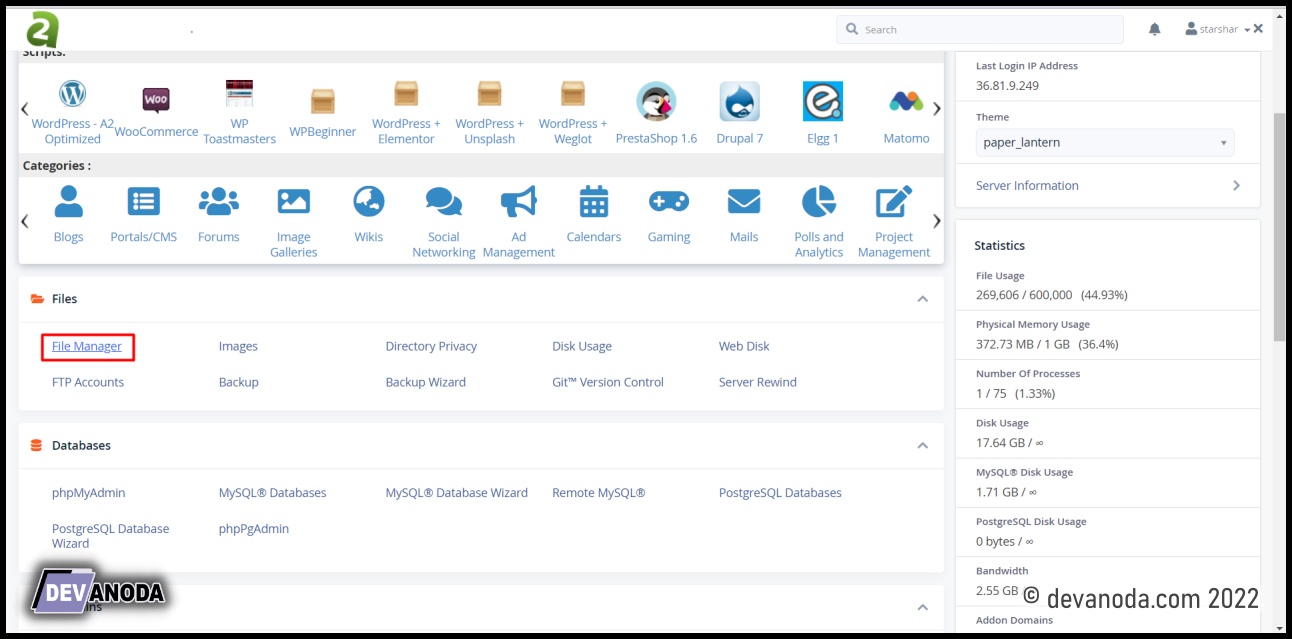
Task: Open the Blogs category icon
Action: pyautogui.click(x=68, y=202)
